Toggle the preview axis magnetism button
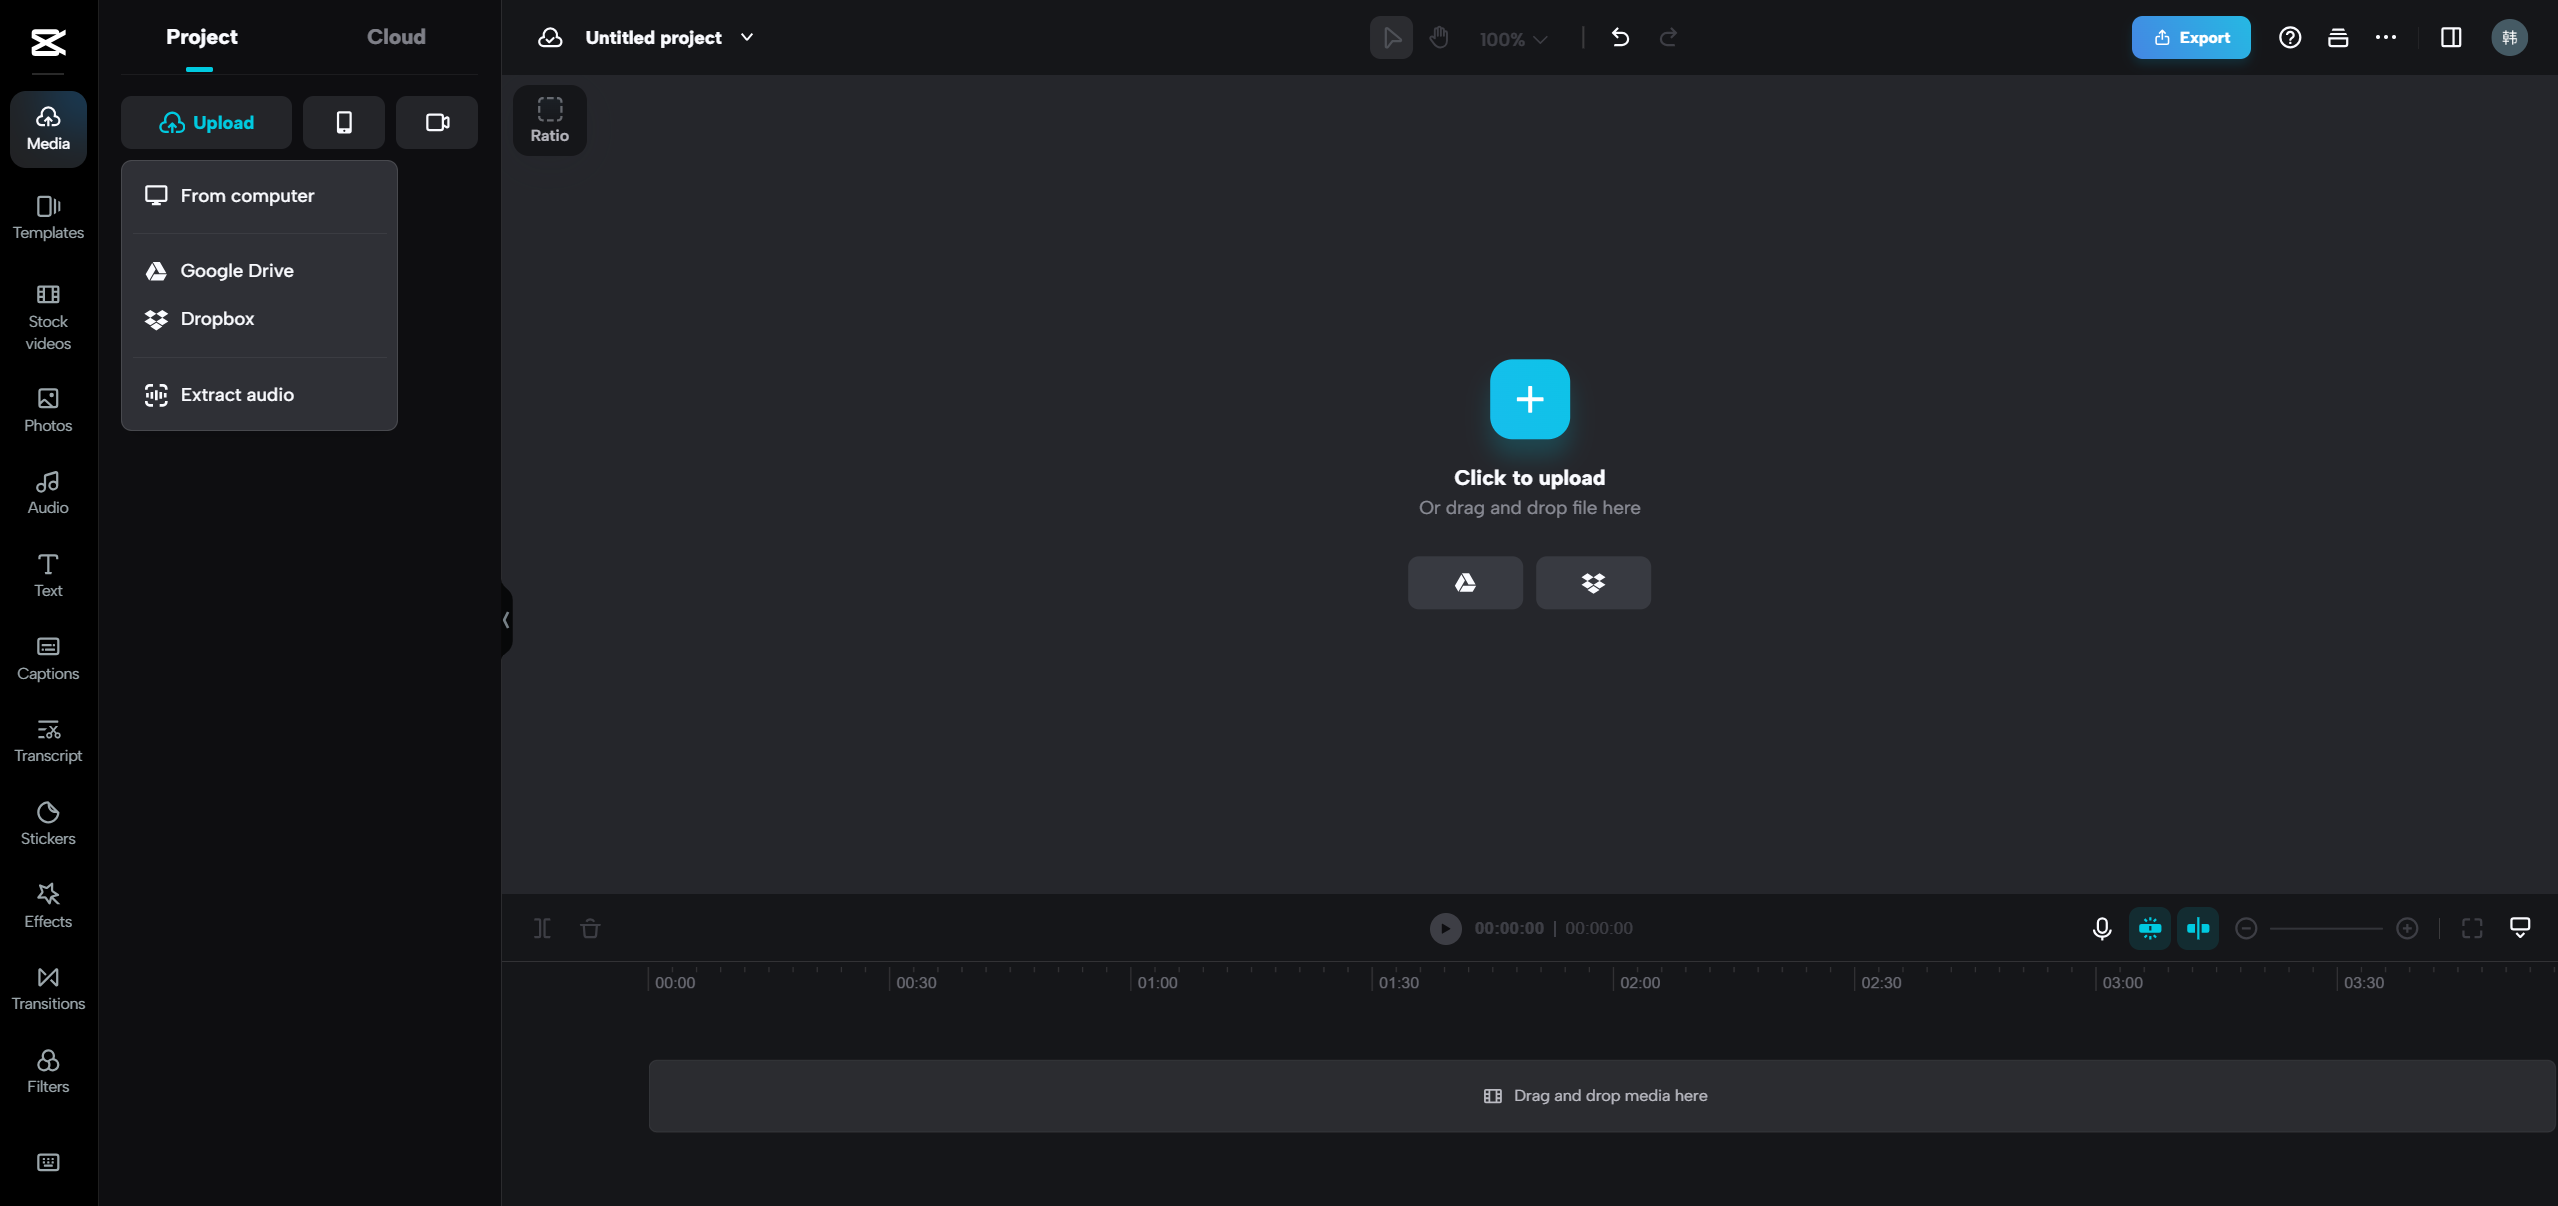 (x=2197, y=928)
